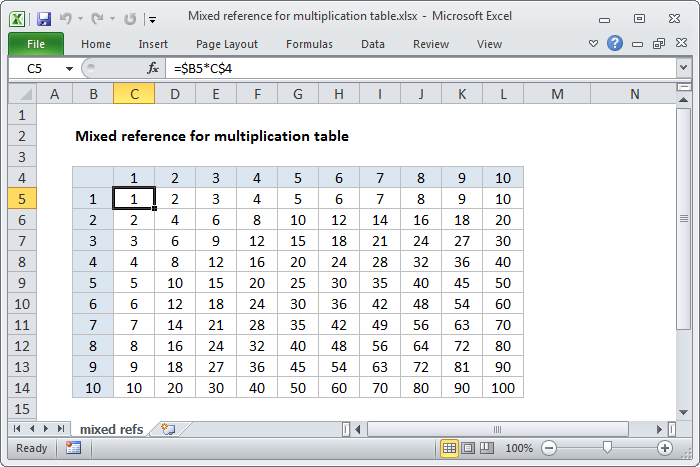Expand the Name Box dropdown arrow
This screenshot has height=467, width=700.
pos(69,69)
